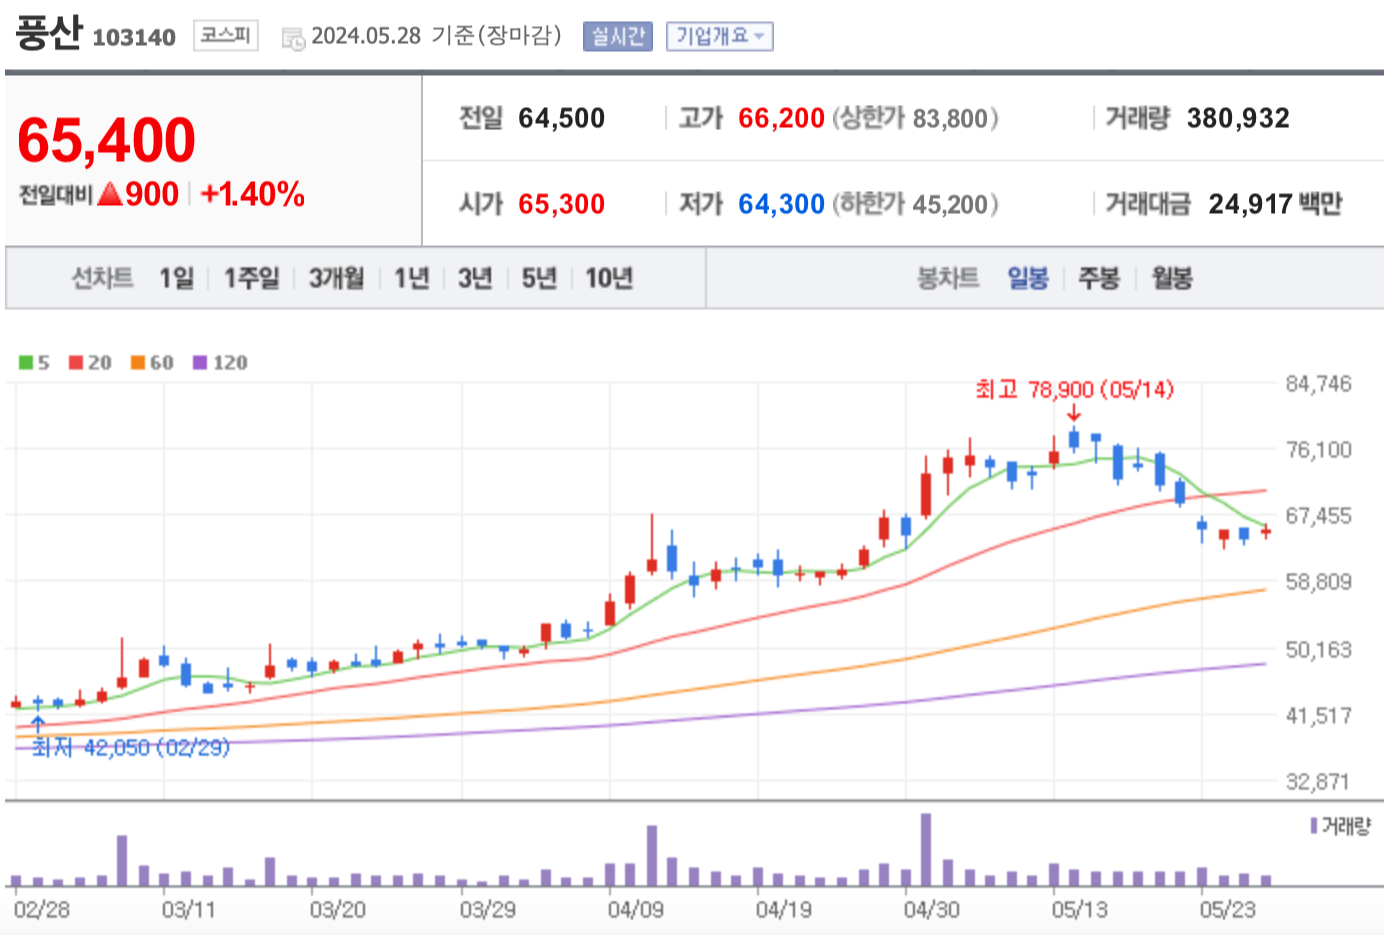Click the high price value 66,200
The height and width of the screenshot is (935, 1384).
pyautogui.click(x=781, y=118)
